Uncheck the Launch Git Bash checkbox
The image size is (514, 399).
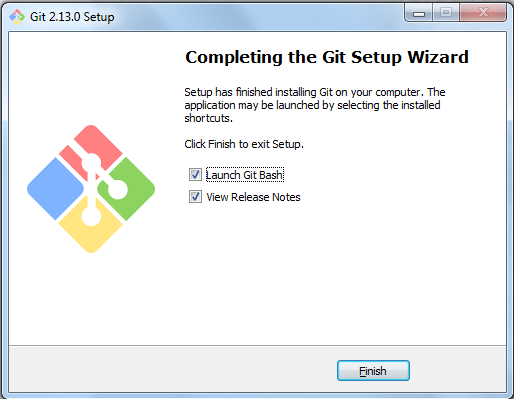point(195,175)
